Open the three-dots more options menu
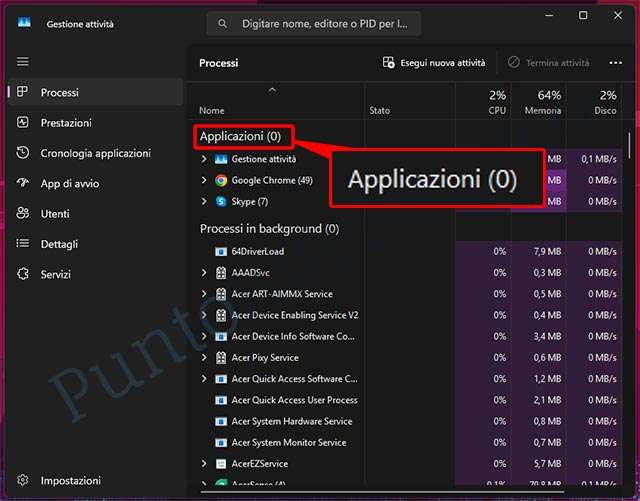The image size is (640, 501). [616, 62]
